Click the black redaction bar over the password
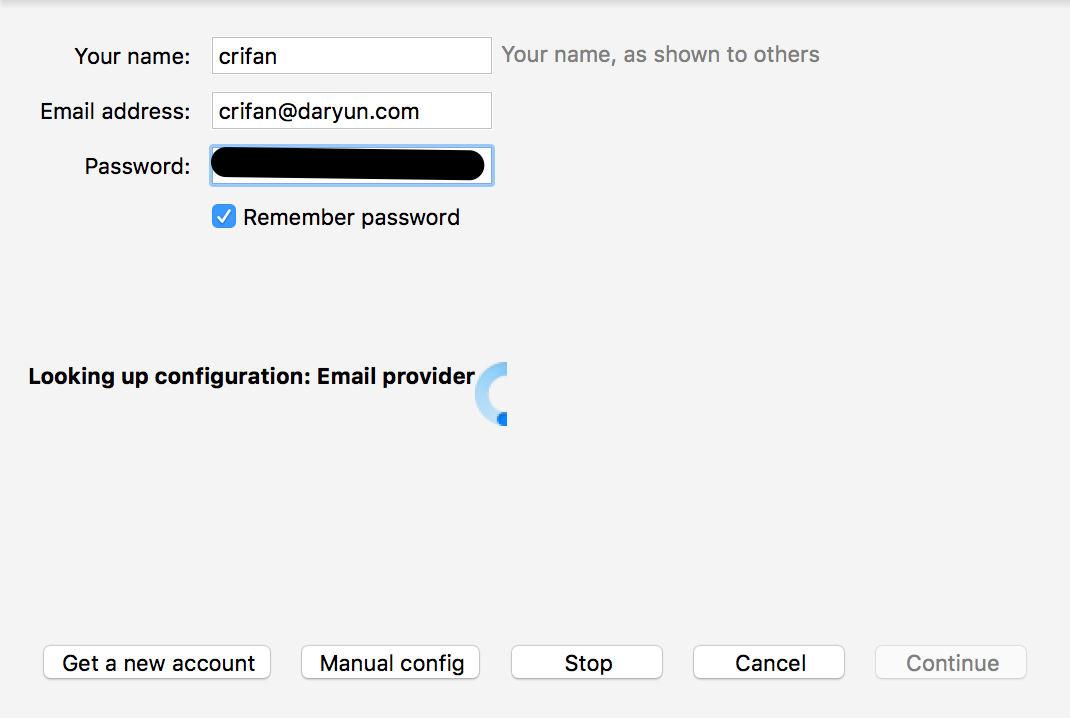1070x718 pixels. click(348, 165)
